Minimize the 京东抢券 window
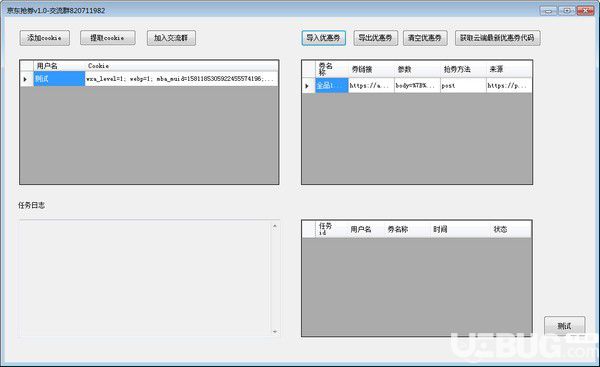The height and width of the screenshot is (367, 600). 548,11
